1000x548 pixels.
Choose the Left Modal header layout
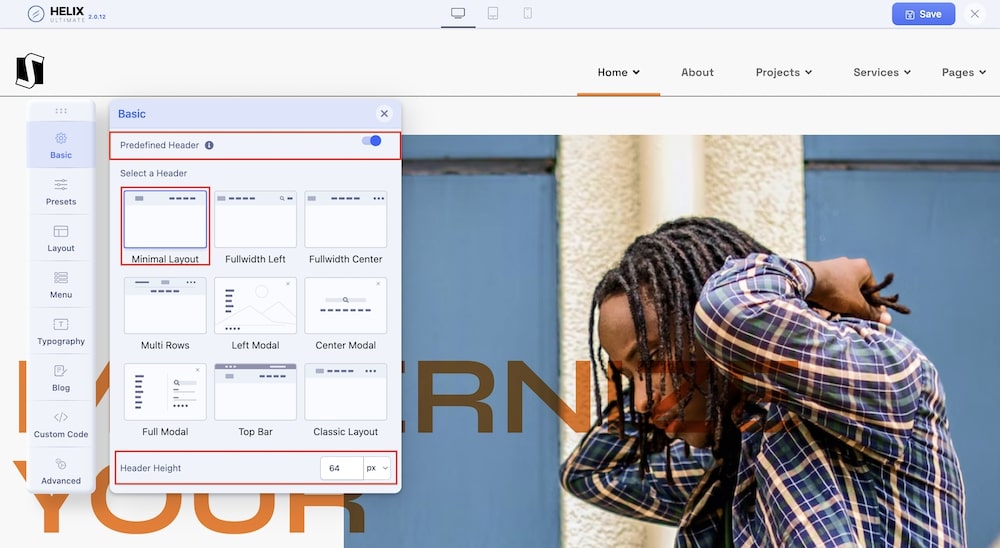[255, 306]
